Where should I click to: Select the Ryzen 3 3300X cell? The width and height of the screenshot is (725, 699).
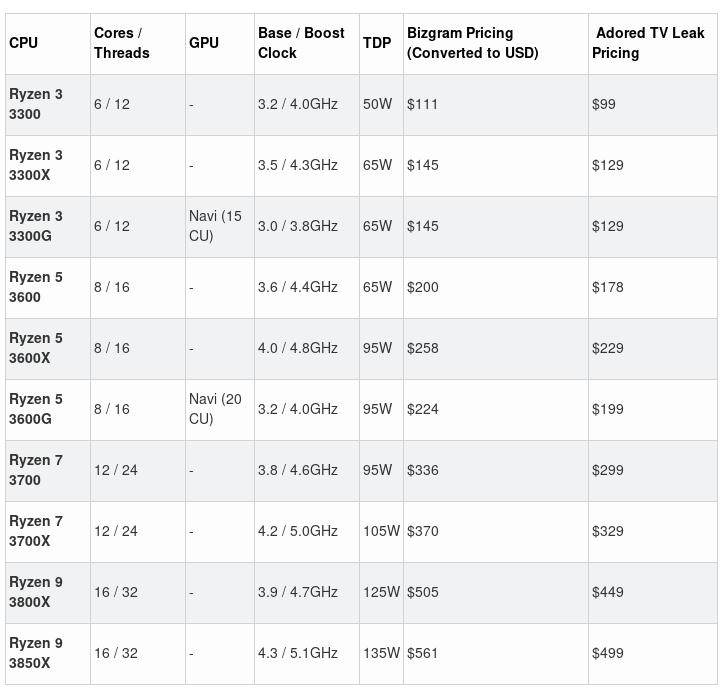[36, 165]
